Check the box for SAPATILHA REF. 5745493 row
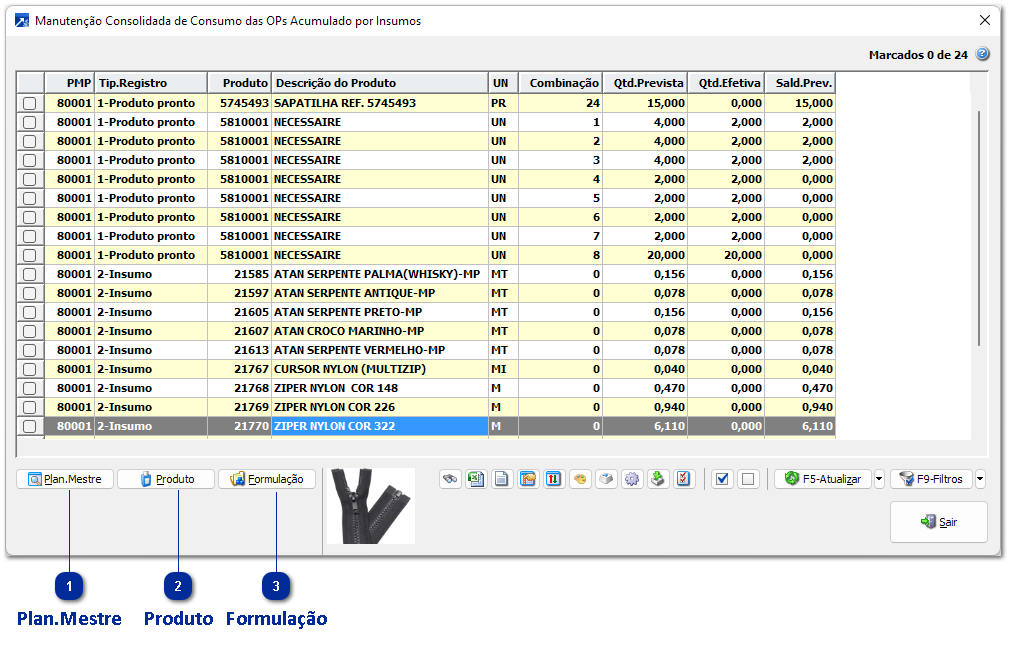This screenshot has width=1010, height=647. (x=30, y=103)
